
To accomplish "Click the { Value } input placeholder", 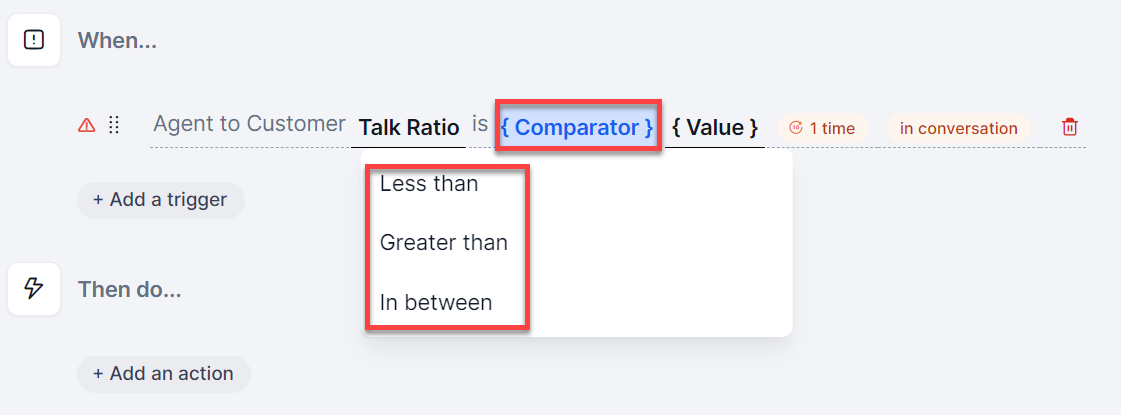I will click(x=715, y=128).
